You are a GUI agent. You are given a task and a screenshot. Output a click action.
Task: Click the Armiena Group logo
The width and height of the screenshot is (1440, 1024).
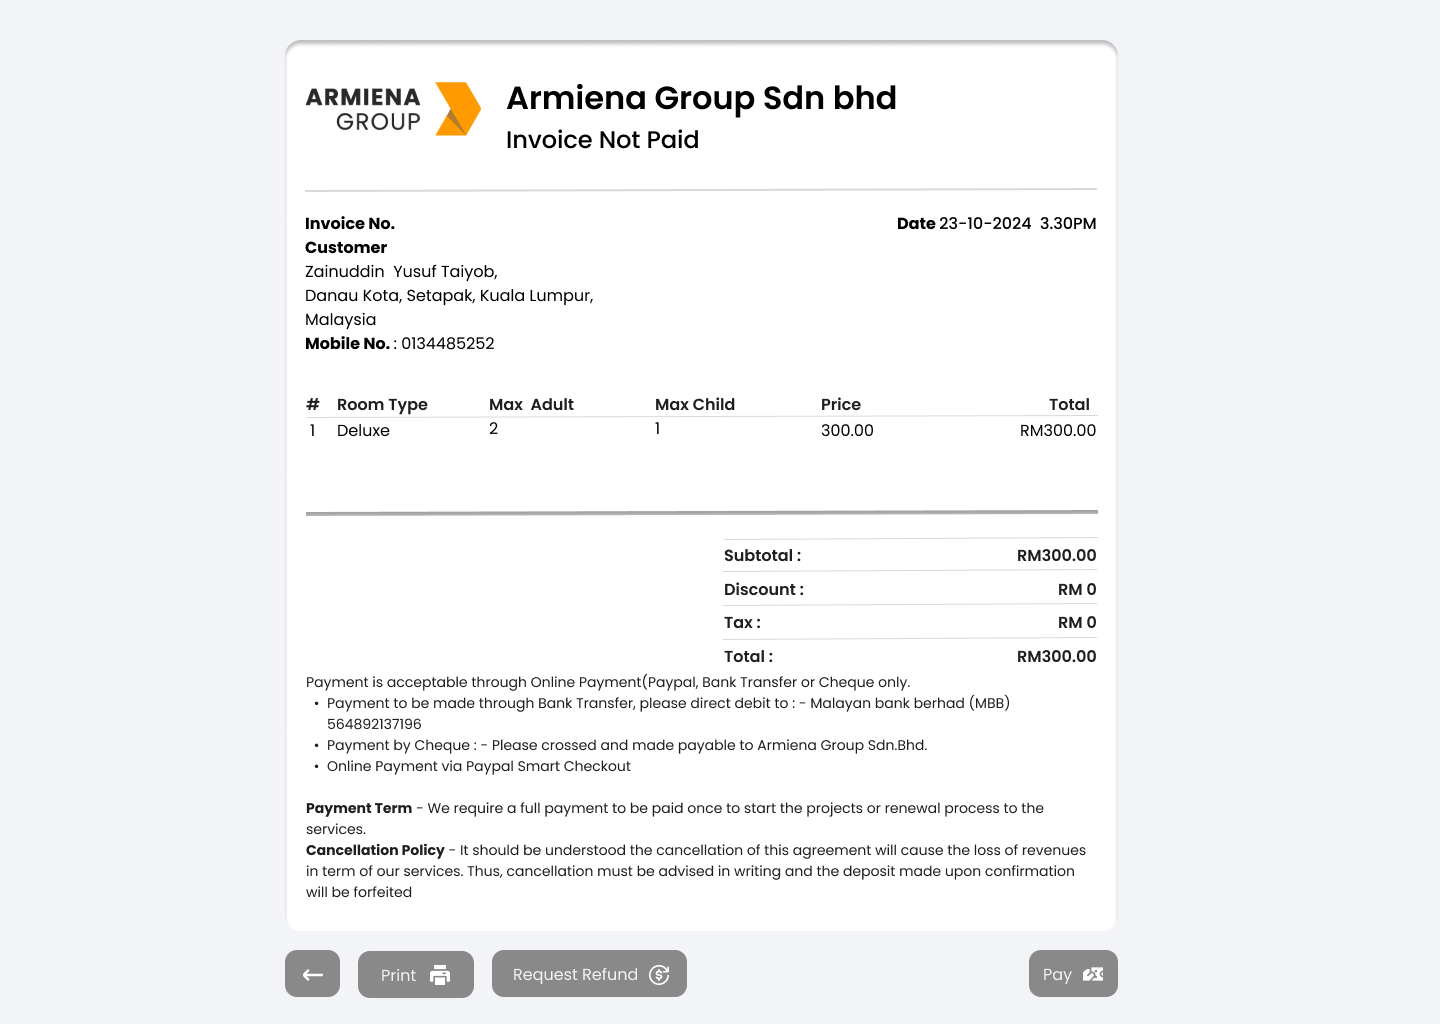tap(393, 109)
